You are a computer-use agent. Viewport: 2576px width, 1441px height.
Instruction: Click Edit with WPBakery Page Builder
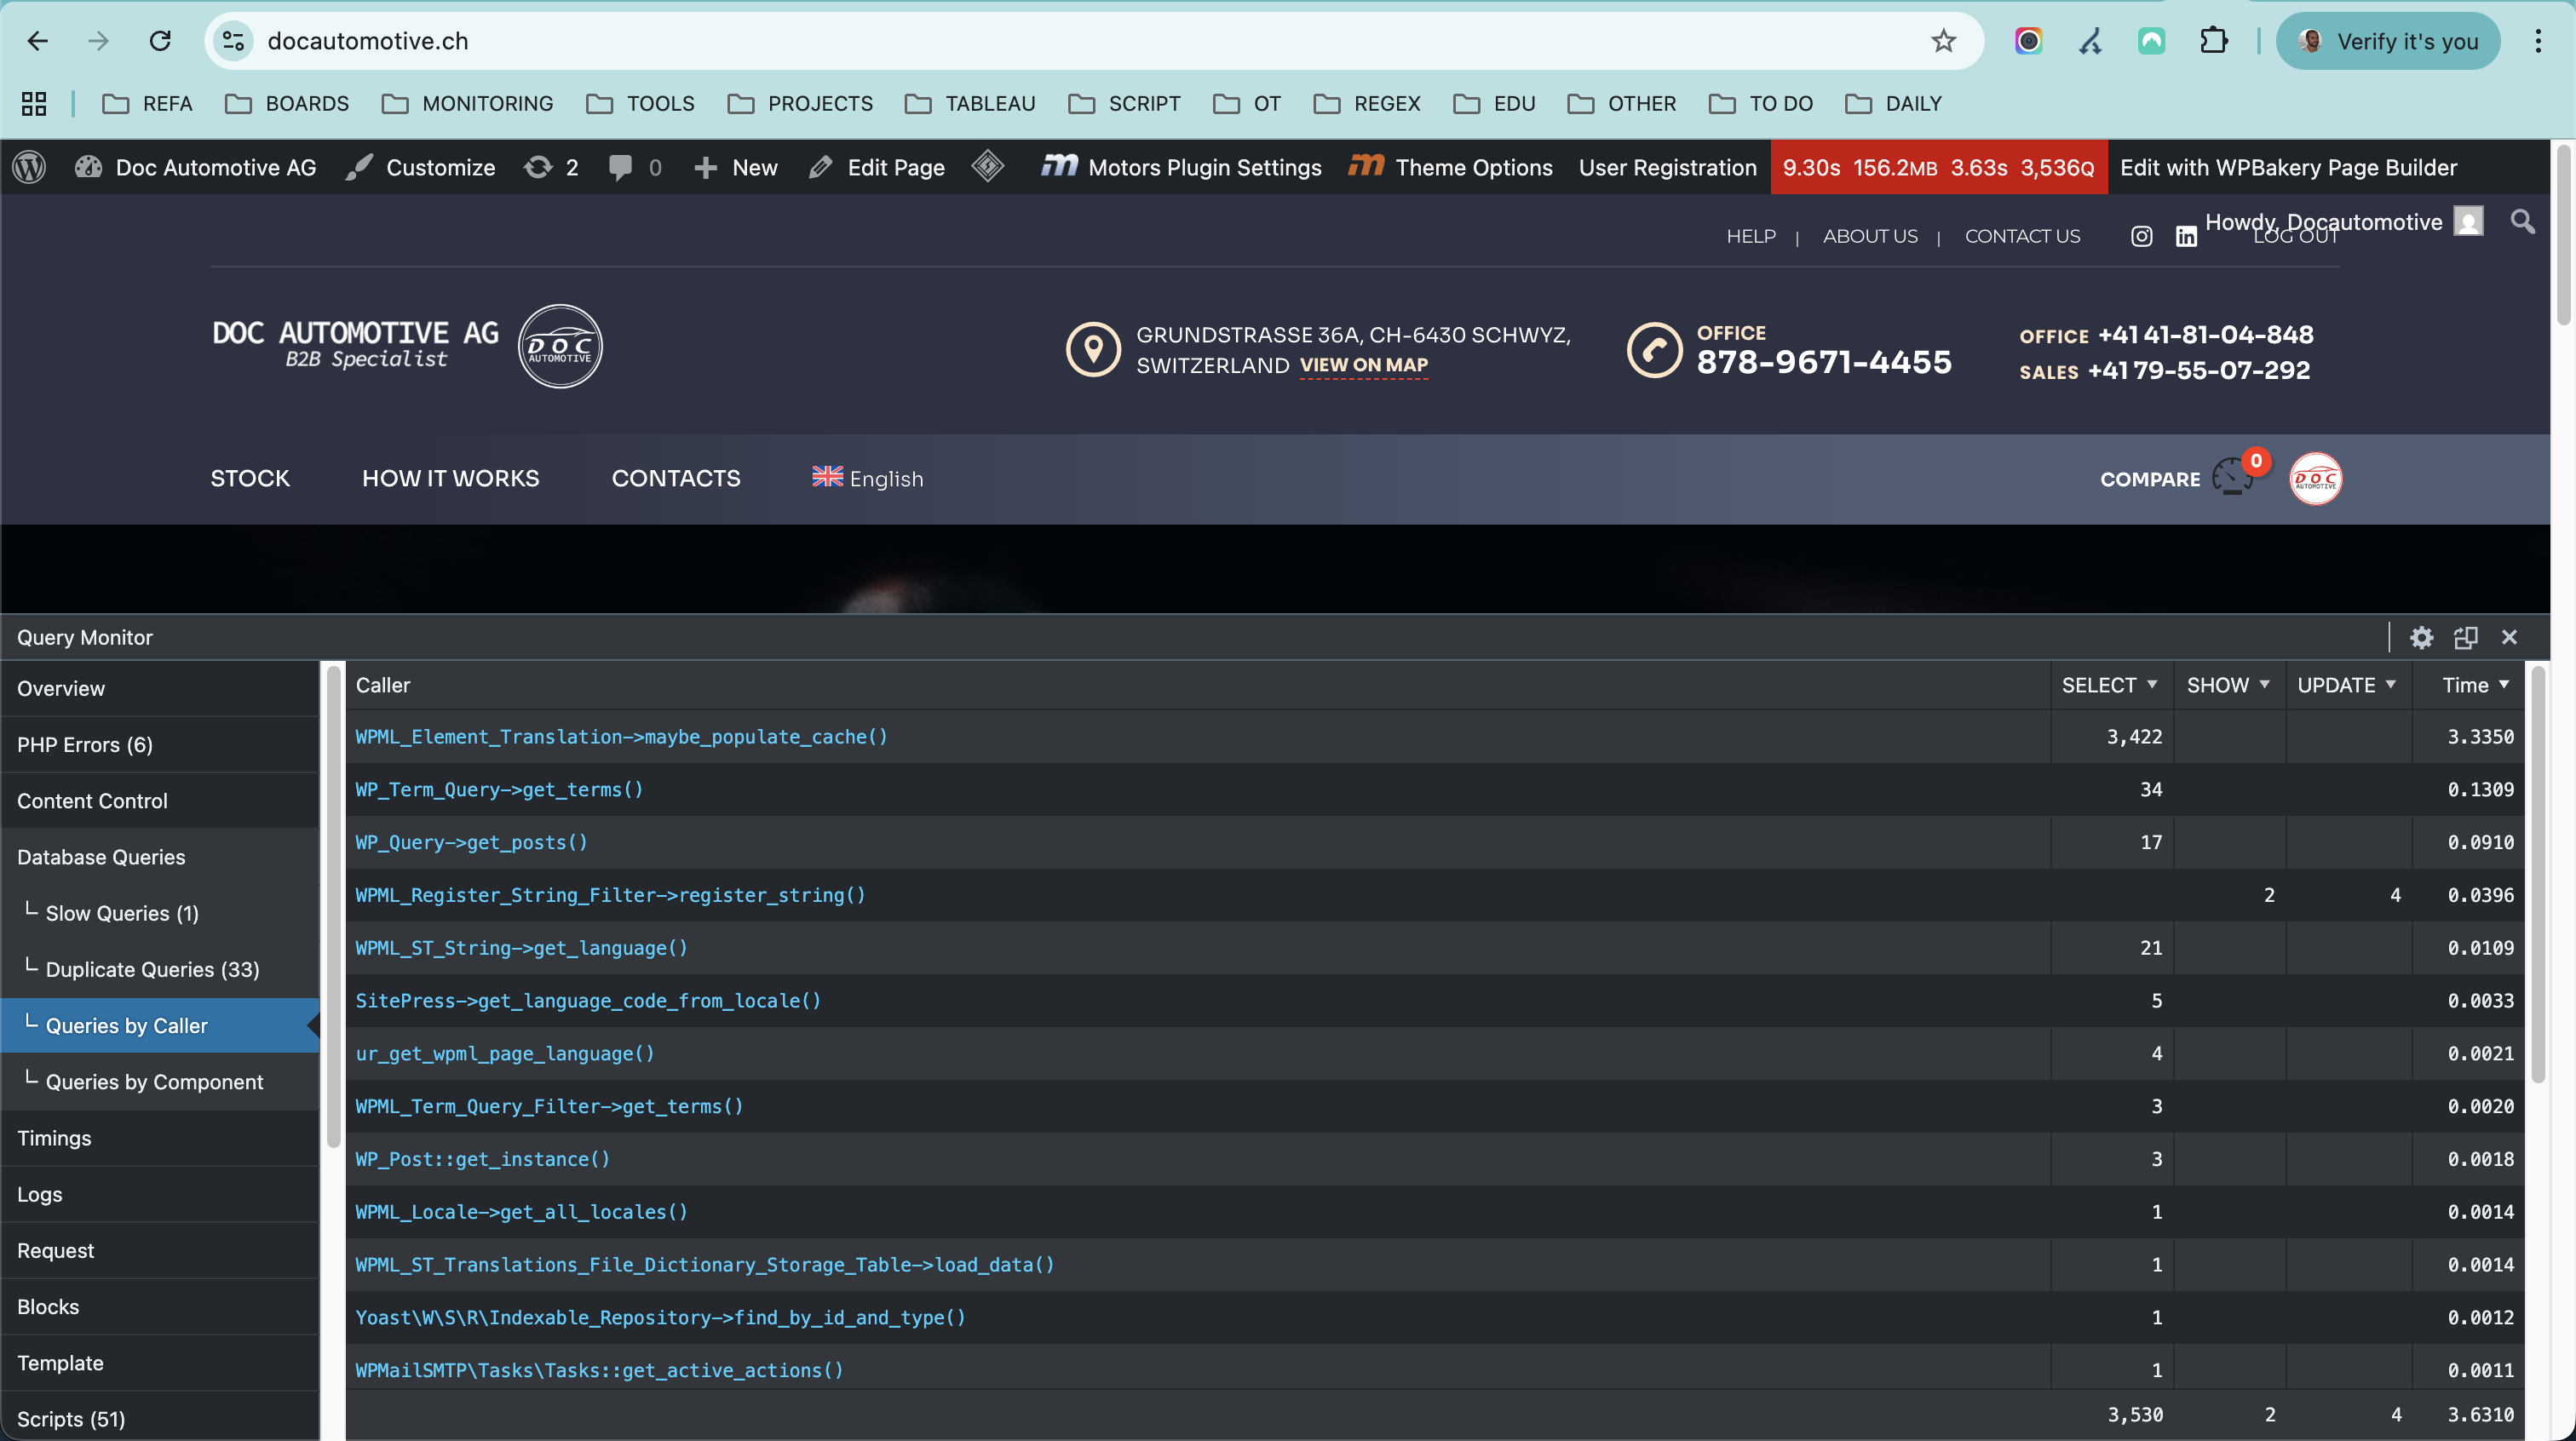2288,167
